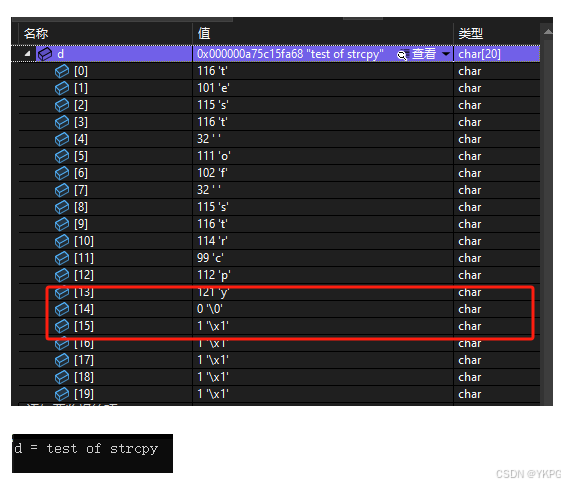Click the cube icon for element [10]
This screenshot has height=485, width=565.
pos(62,241)
